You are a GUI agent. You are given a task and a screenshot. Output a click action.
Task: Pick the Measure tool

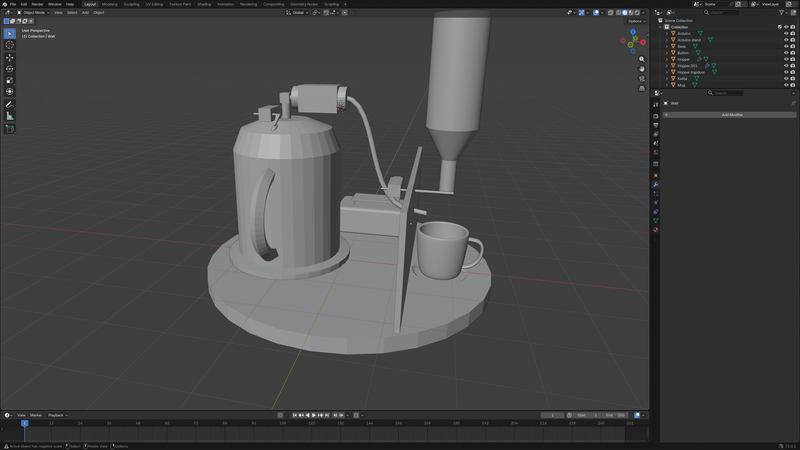click(10, 116)
